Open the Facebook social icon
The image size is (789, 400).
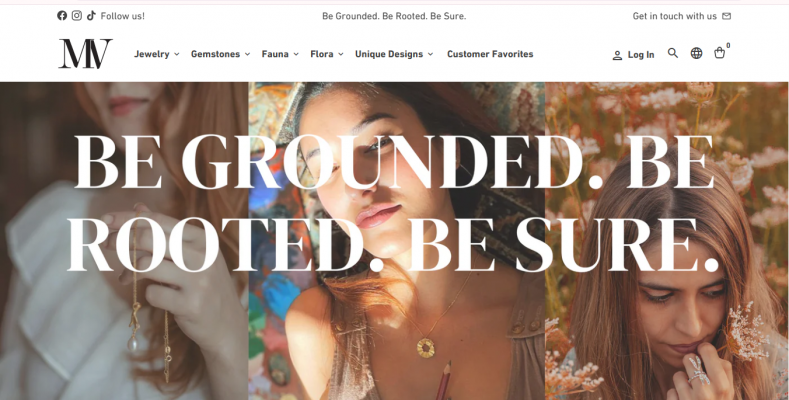click(62, 16)
